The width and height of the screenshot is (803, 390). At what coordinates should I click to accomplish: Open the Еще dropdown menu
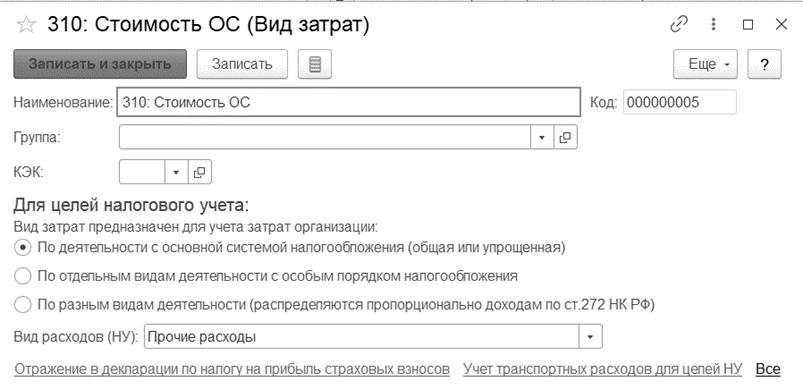coord(705,64)
